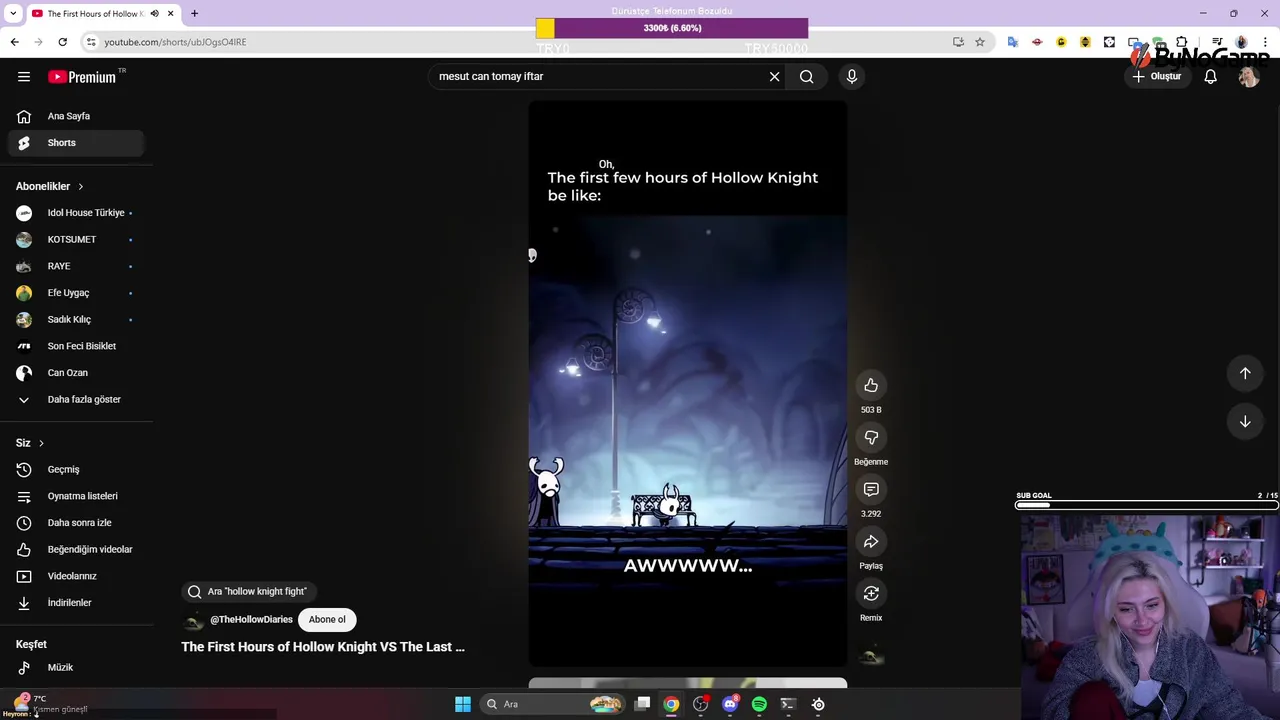Click the Oluştur create button
1280x720 pixels.
(1157, 77)
